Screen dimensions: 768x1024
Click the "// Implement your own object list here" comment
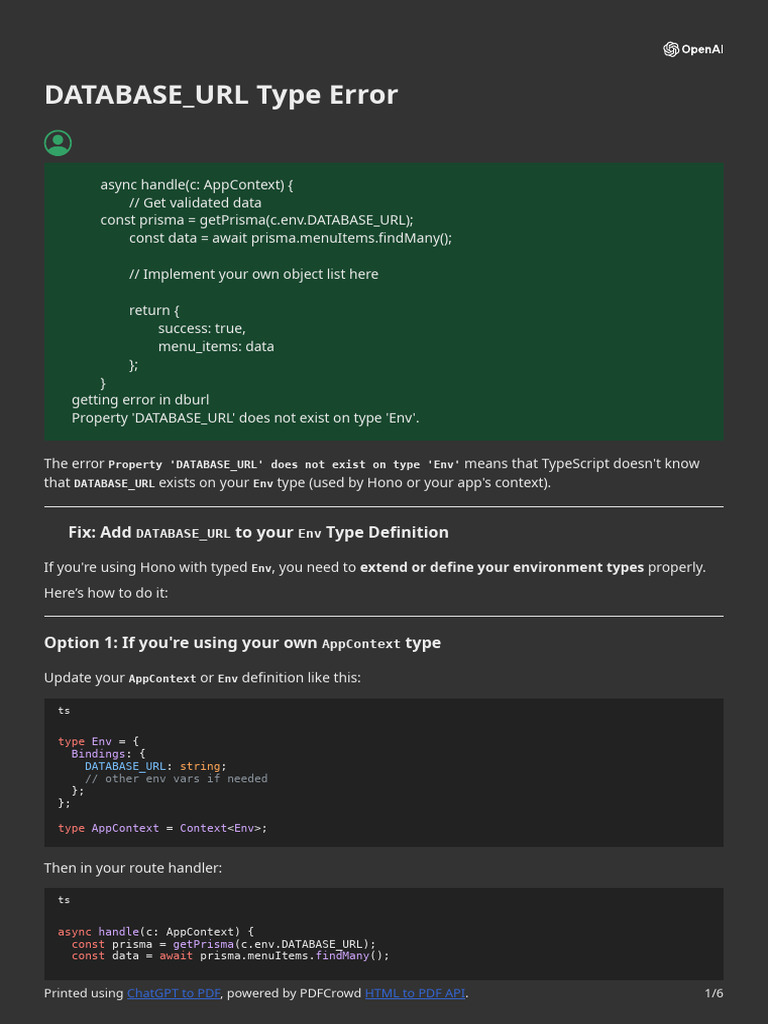click(x=253, y=274)
